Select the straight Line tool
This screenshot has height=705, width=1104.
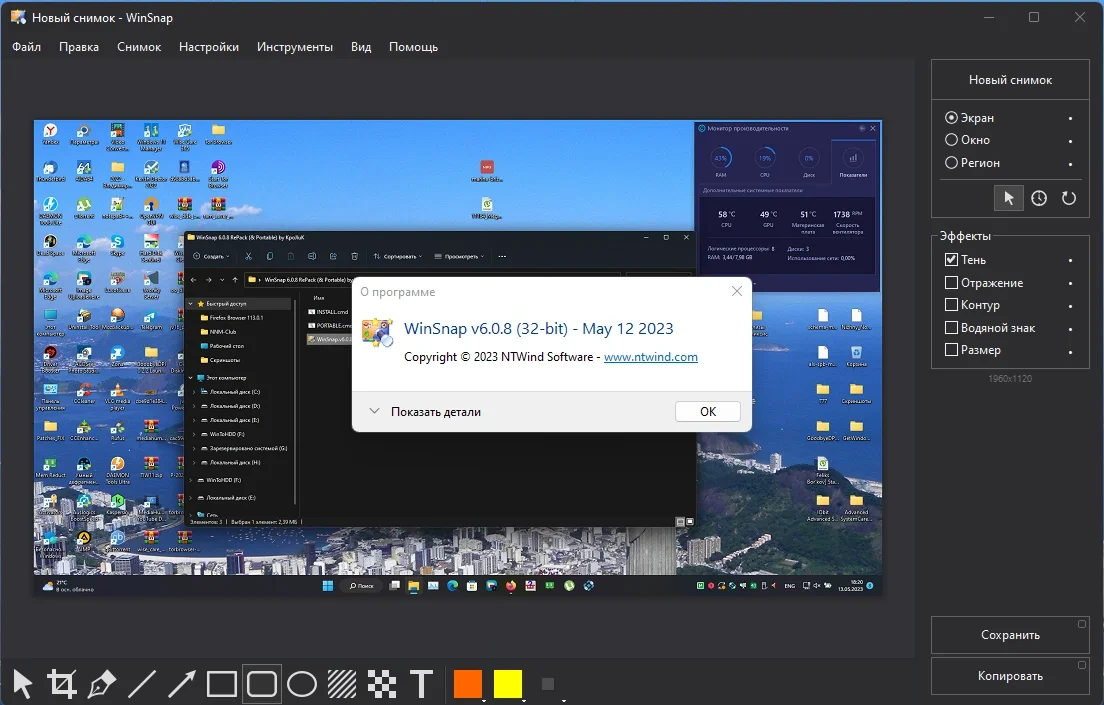(142, 684)
